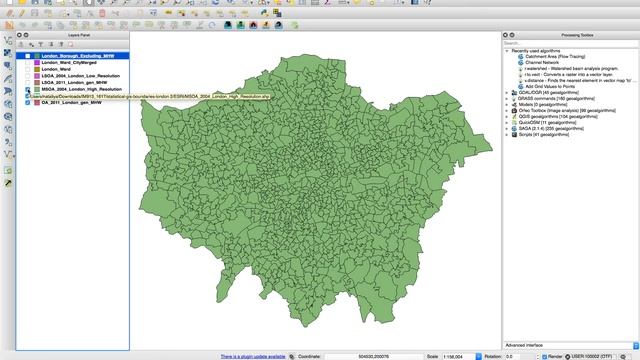Click the Processing Toolbox search field
640x360 pixels.
(570, 43)
